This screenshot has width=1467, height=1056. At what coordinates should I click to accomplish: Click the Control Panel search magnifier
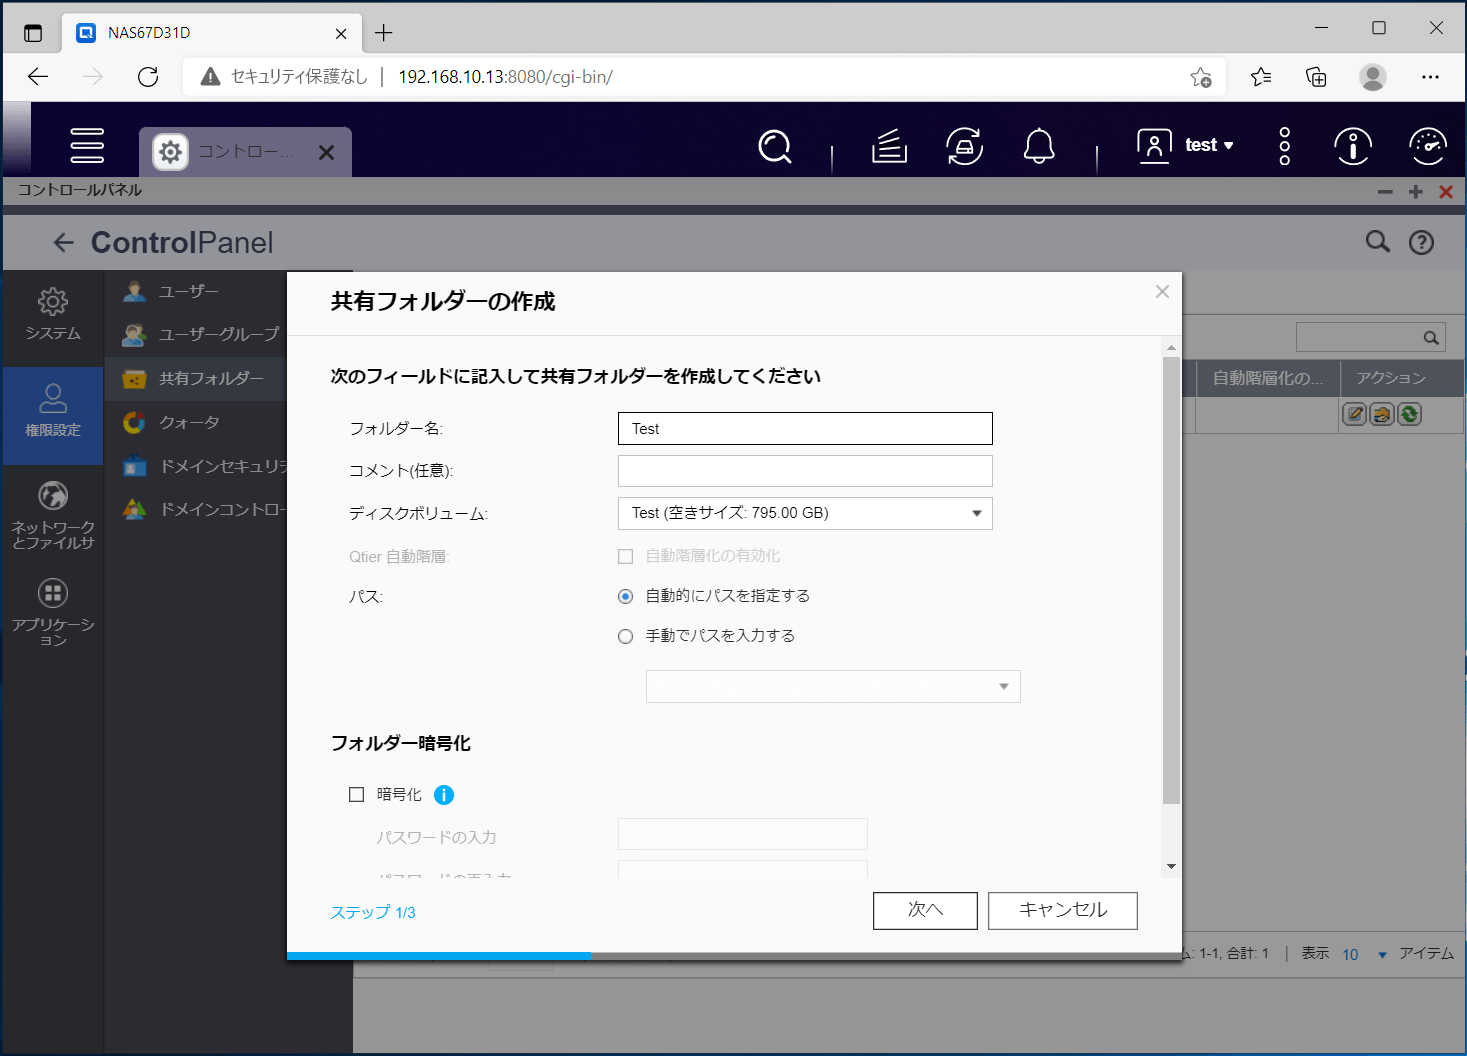[x=1378, y=241]
